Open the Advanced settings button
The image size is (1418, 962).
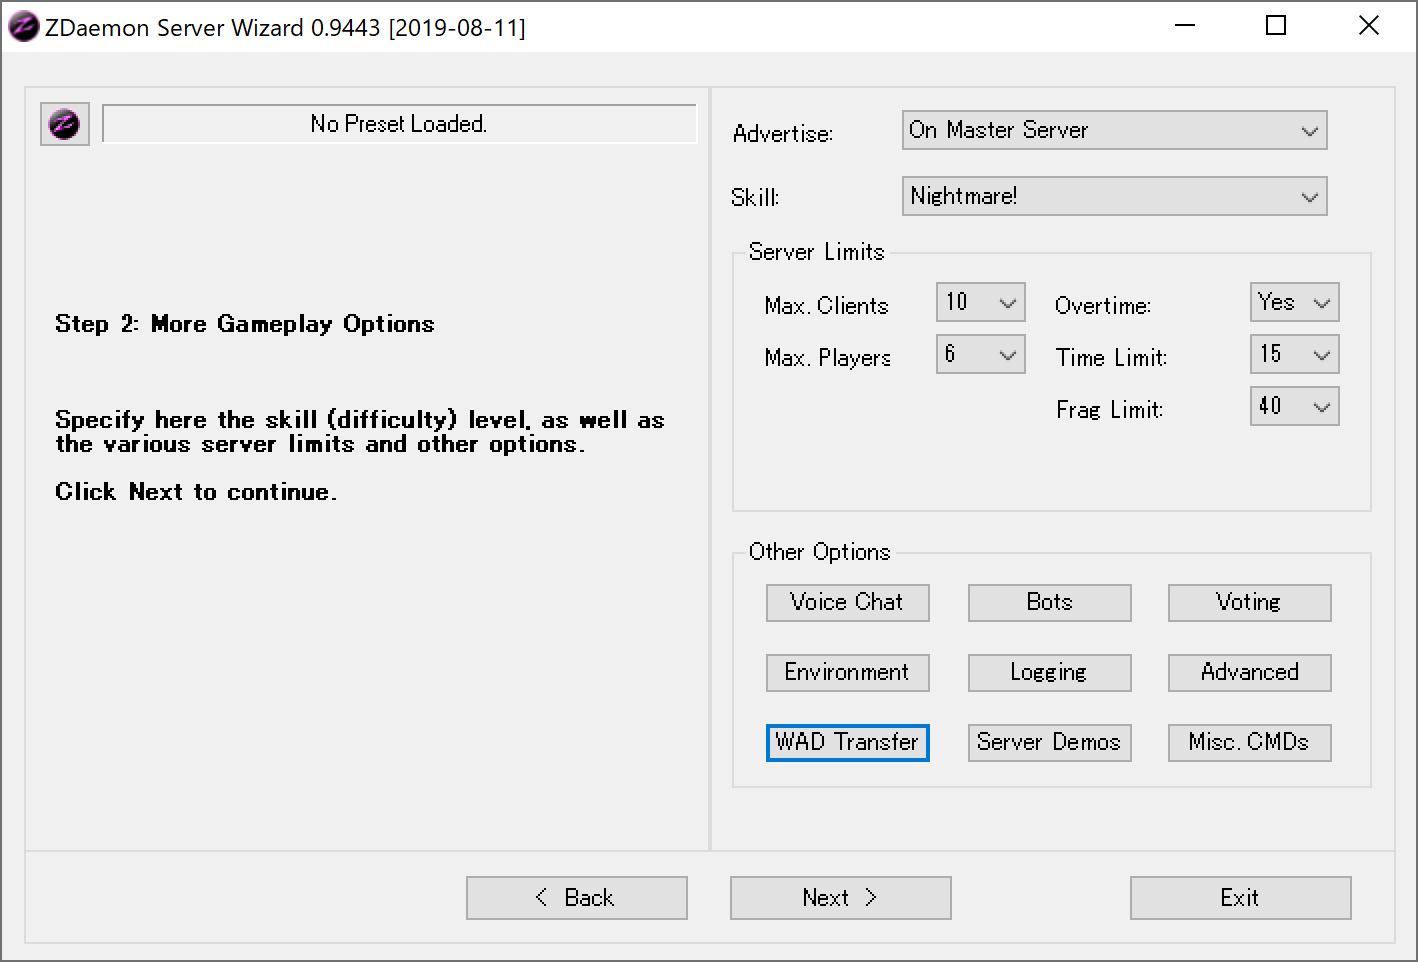point(1249,673)
